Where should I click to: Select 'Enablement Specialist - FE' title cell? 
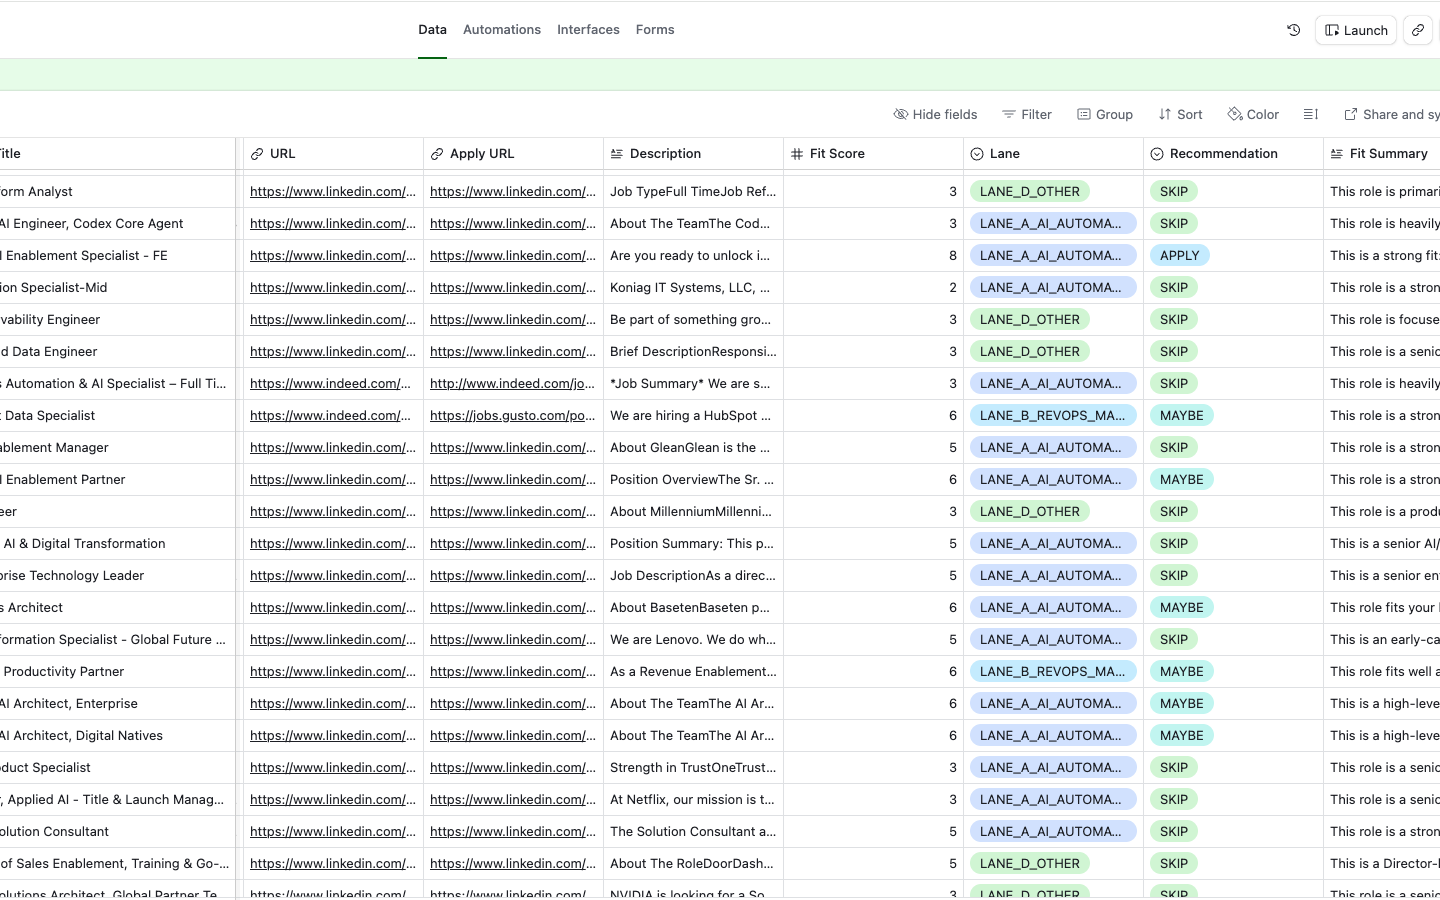tap(117, 255)
